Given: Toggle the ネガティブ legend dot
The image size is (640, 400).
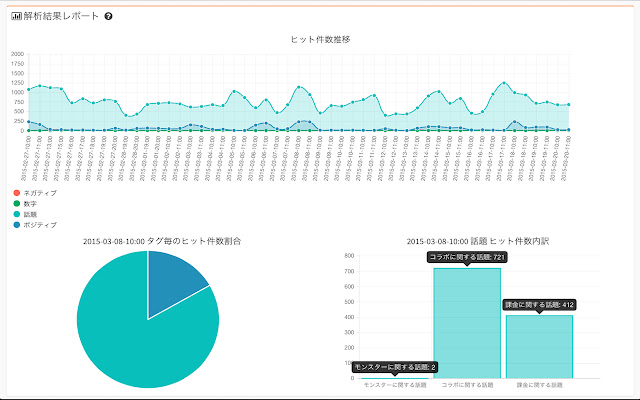Looking at the screenshot, I should 16,192.
